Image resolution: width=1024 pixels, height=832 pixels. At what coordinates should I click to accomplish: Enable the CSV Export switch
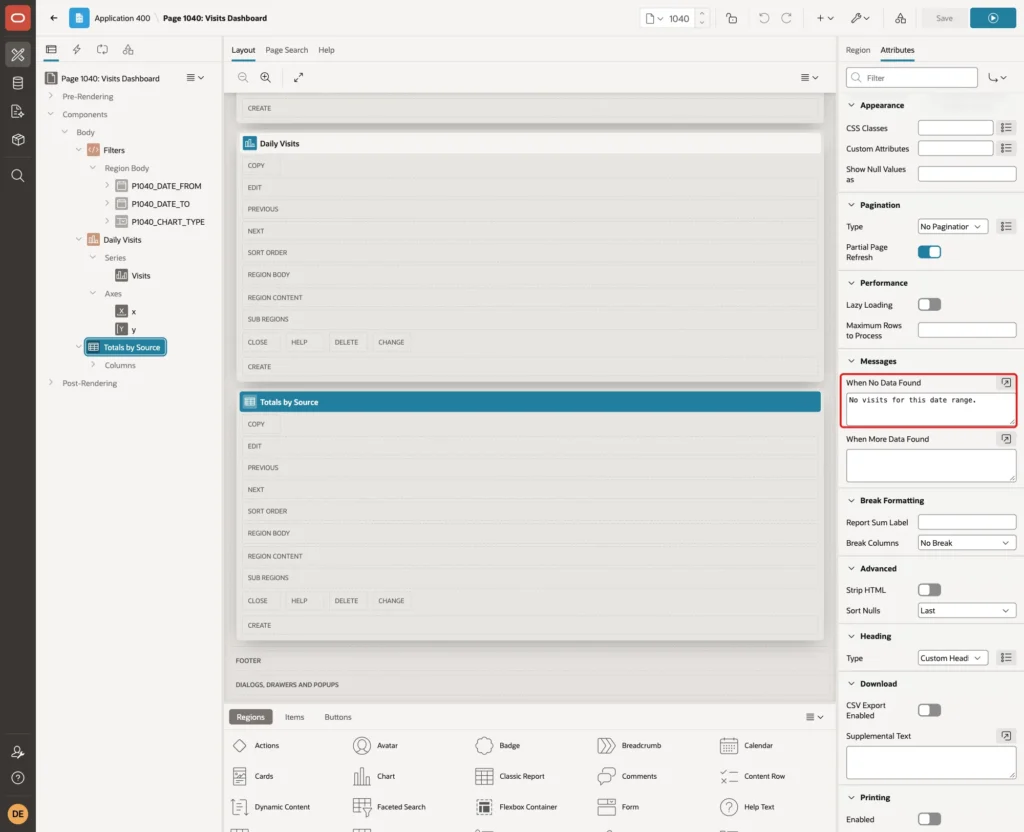(x=929, y=710)
